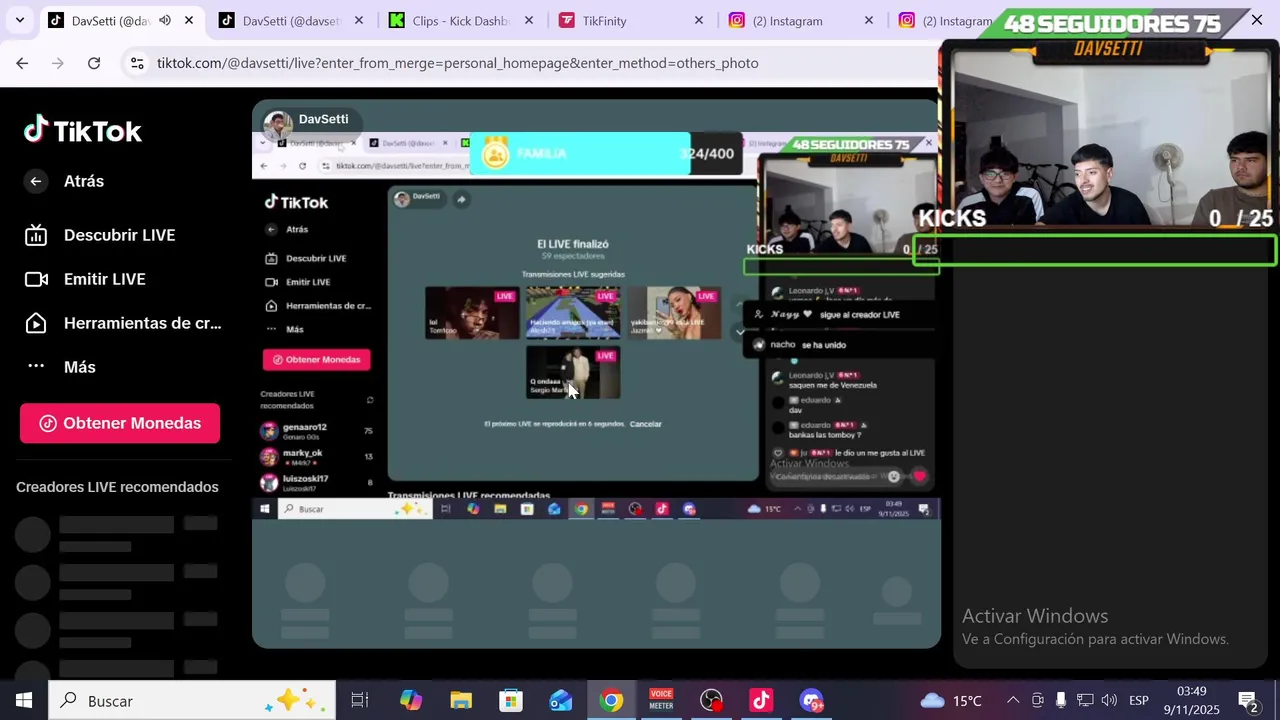Viewport: 1280px width, 720px height.
Task: Open Microsoft Store from the taskbar
Action: coord(511,700)
